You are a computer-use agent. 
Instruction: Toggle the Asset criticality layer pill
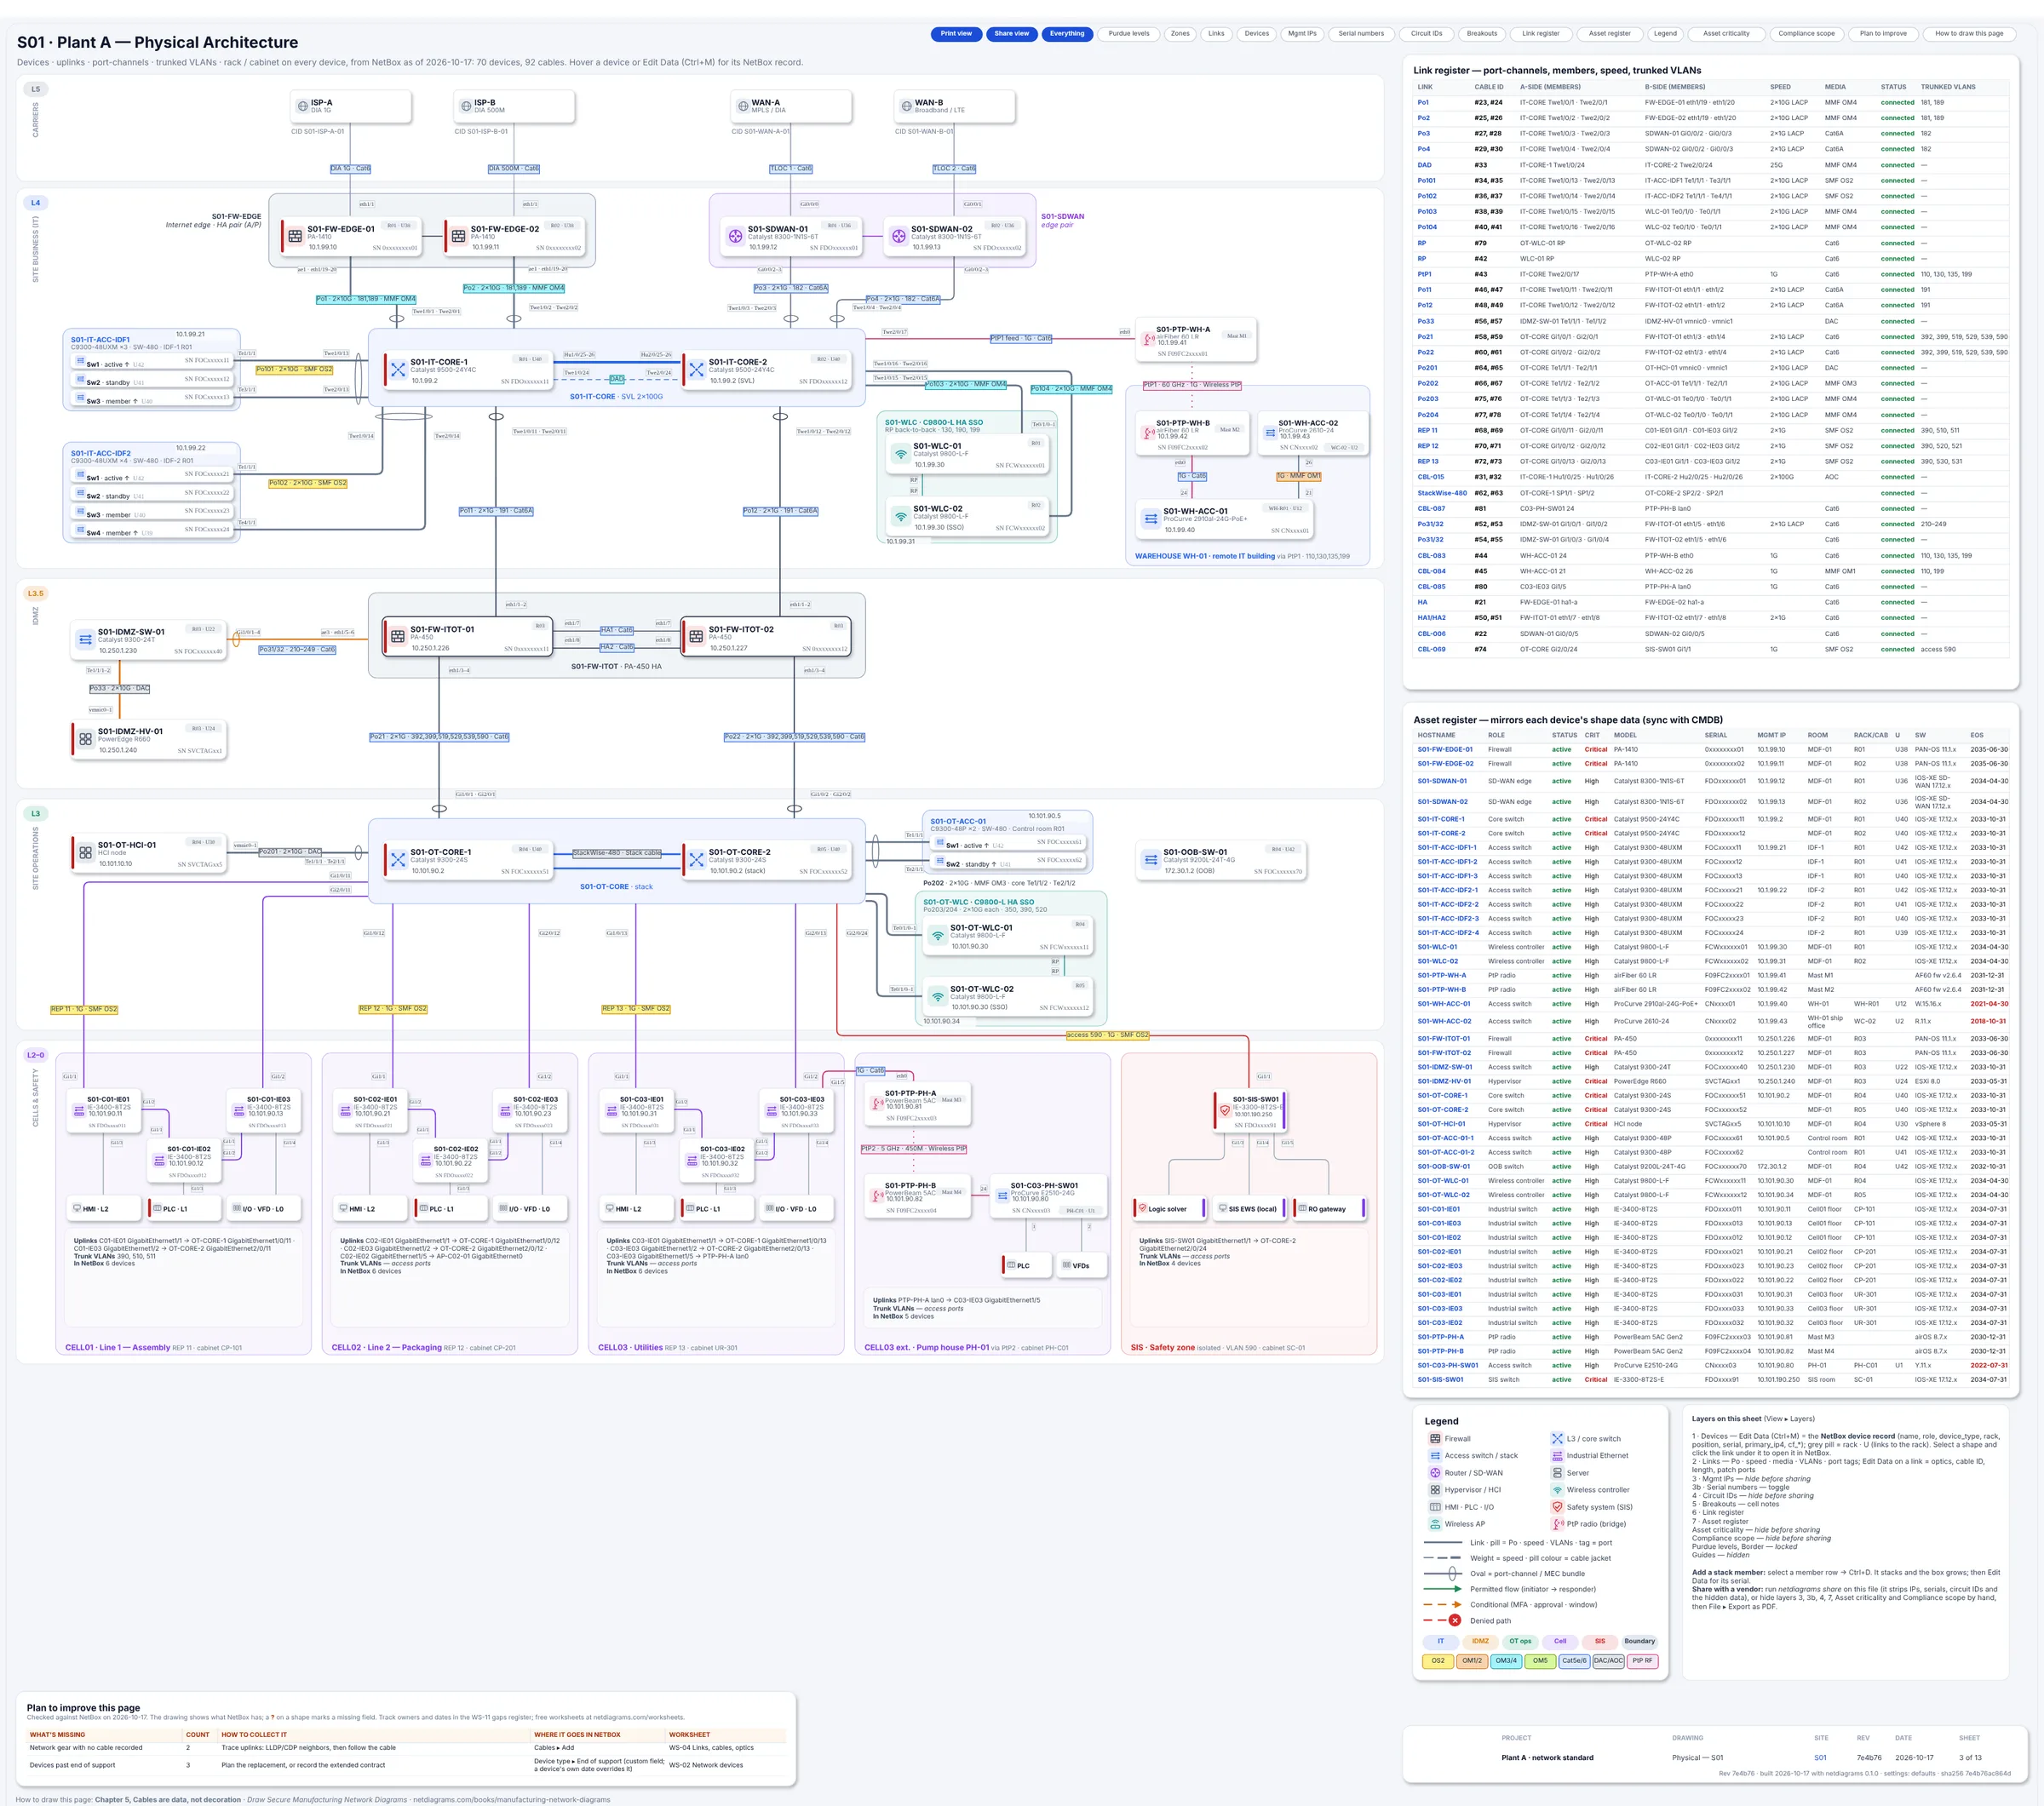pos(1726,34)
